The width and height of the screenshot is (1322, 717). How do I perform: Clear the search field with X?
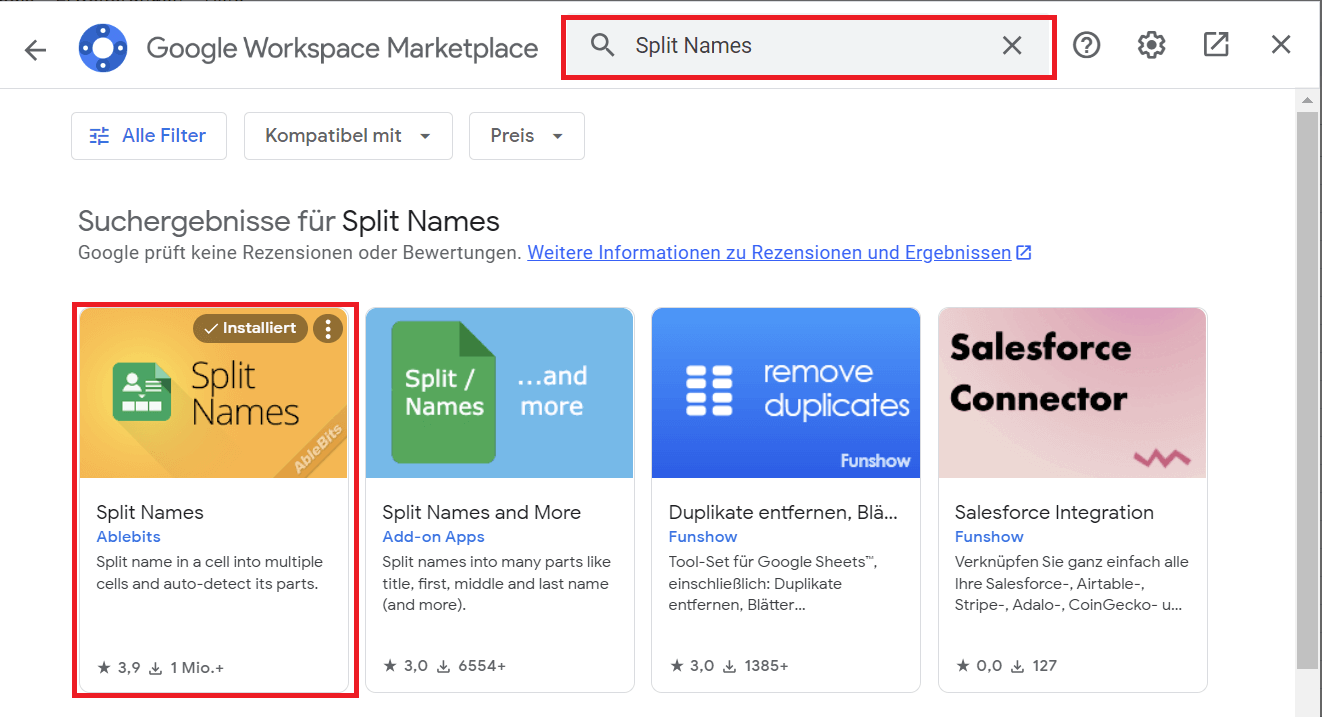point(1012,45)
